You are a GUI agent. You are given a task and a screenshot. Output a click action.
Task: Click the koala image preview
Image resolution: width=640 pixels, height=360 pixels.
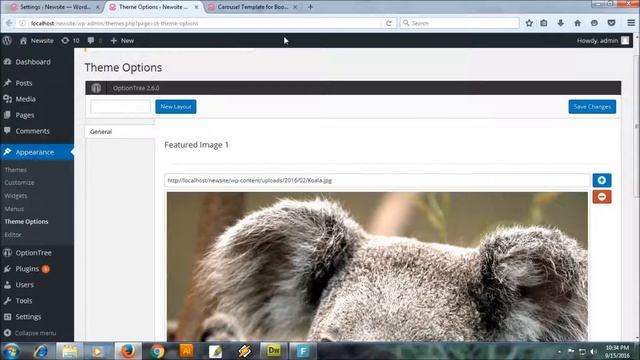[377, 266]
